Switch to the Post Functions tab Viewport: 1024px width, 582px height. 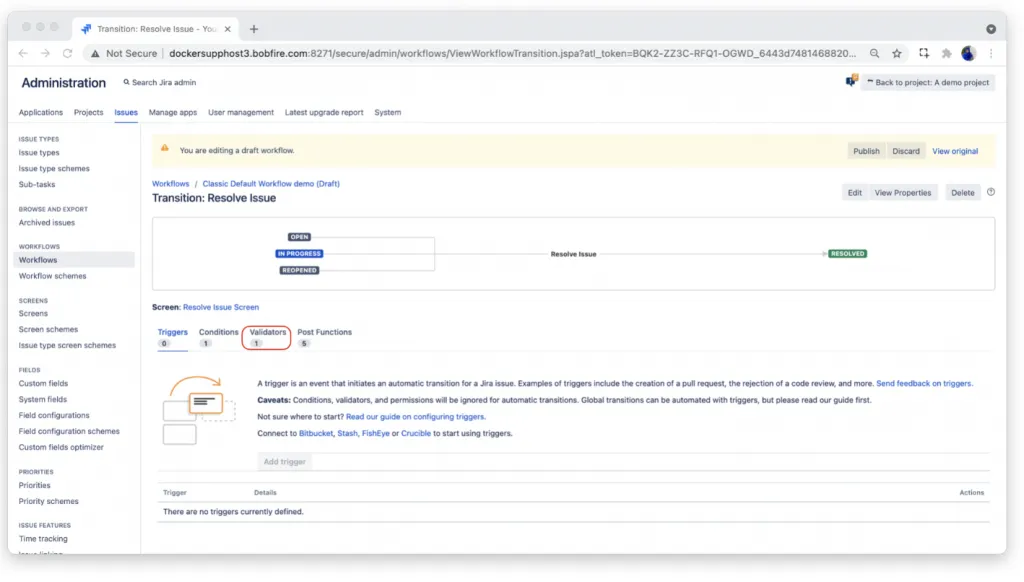click(x=325, y=337)
